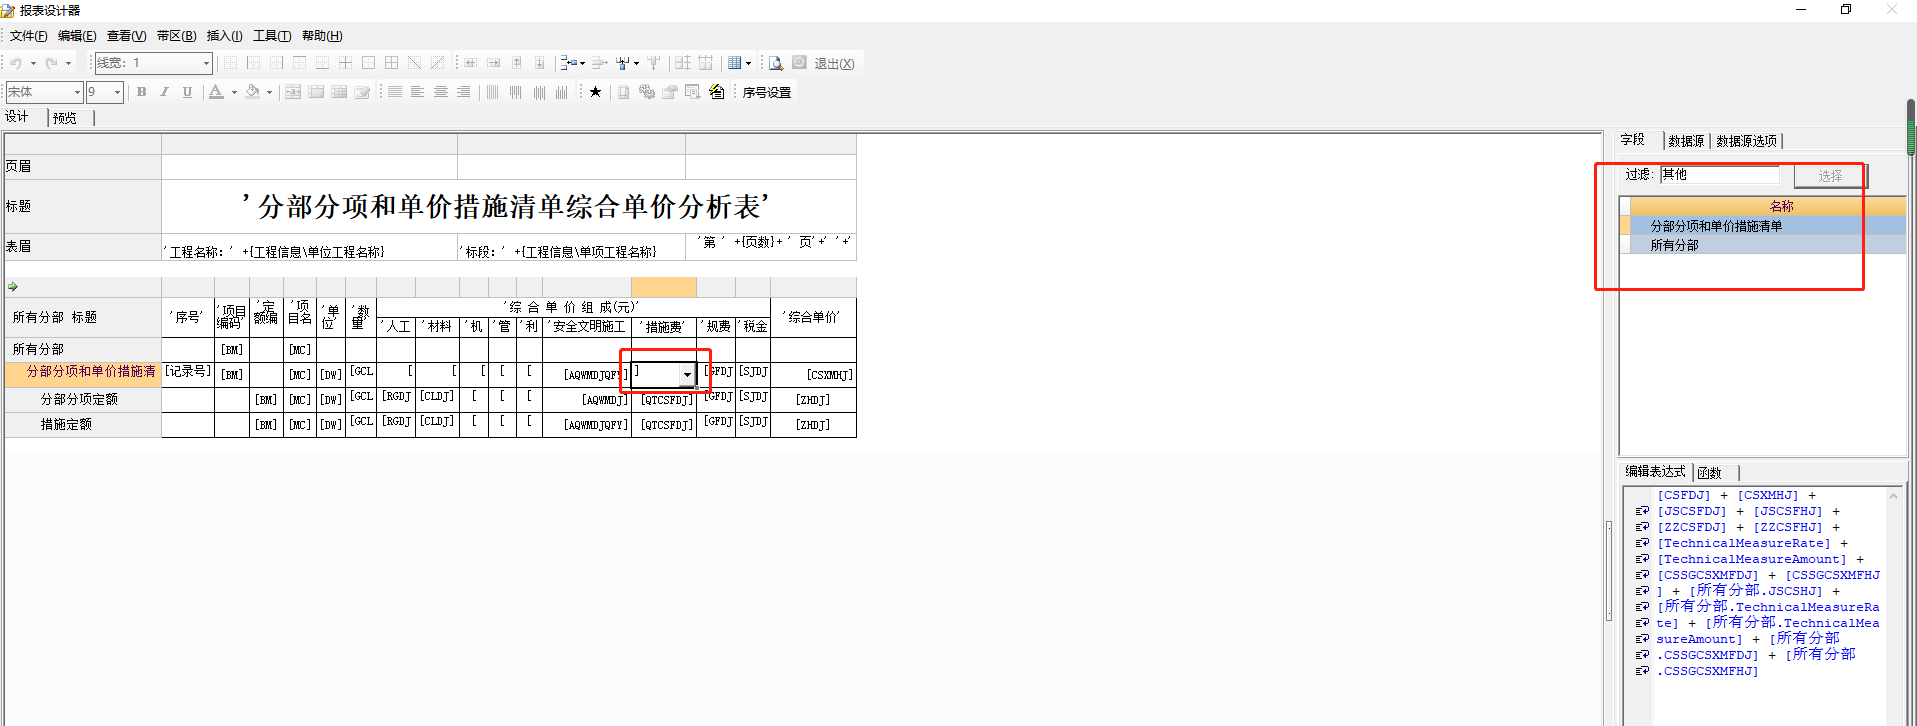Click the insert column icon with blue box
The image size is (1917, 726).
click(622, 63)
